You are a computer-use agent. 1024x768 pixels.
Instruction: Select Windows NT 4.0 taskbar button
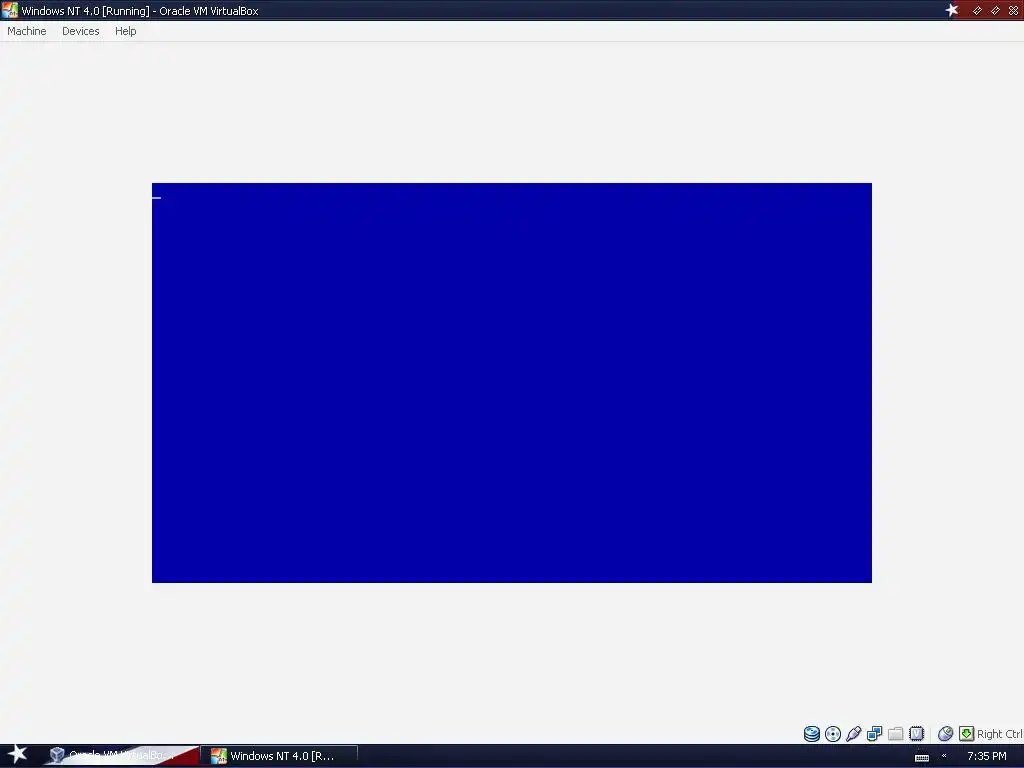[x=280, y=756]
